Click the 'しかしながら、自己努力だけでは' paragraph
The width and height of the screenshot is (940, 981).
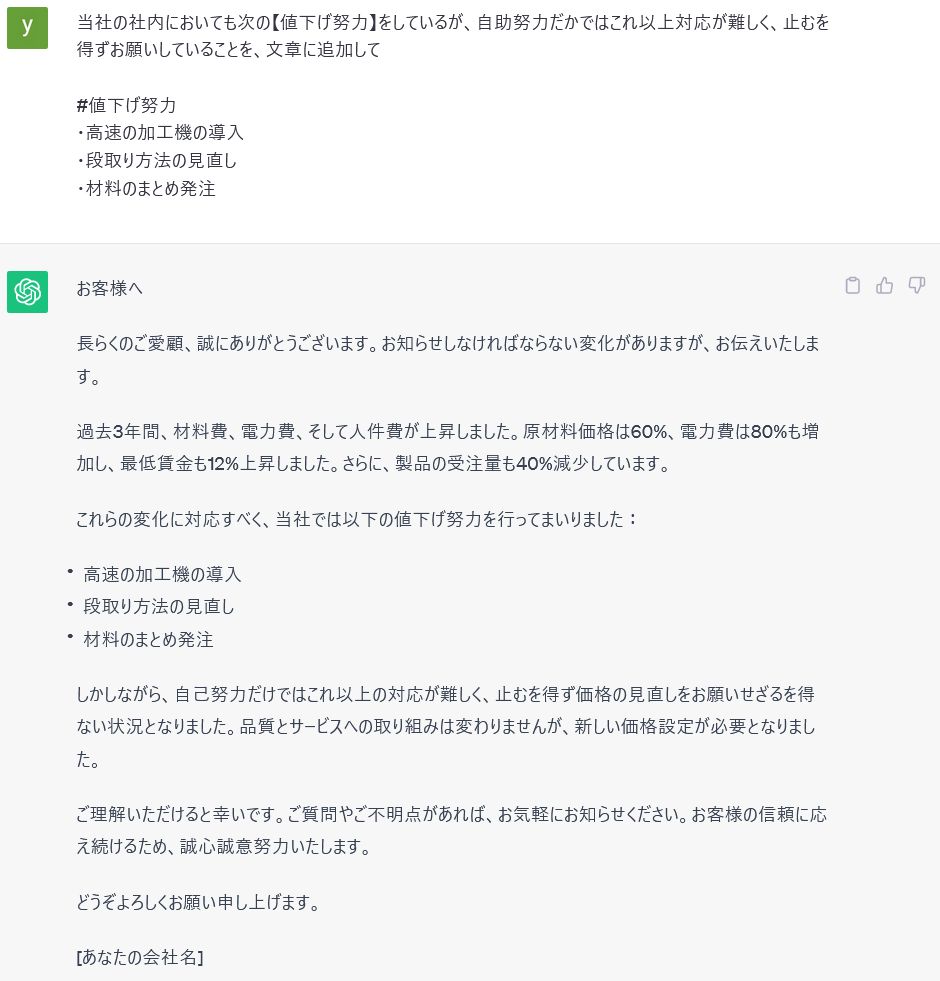click(446, 727)
